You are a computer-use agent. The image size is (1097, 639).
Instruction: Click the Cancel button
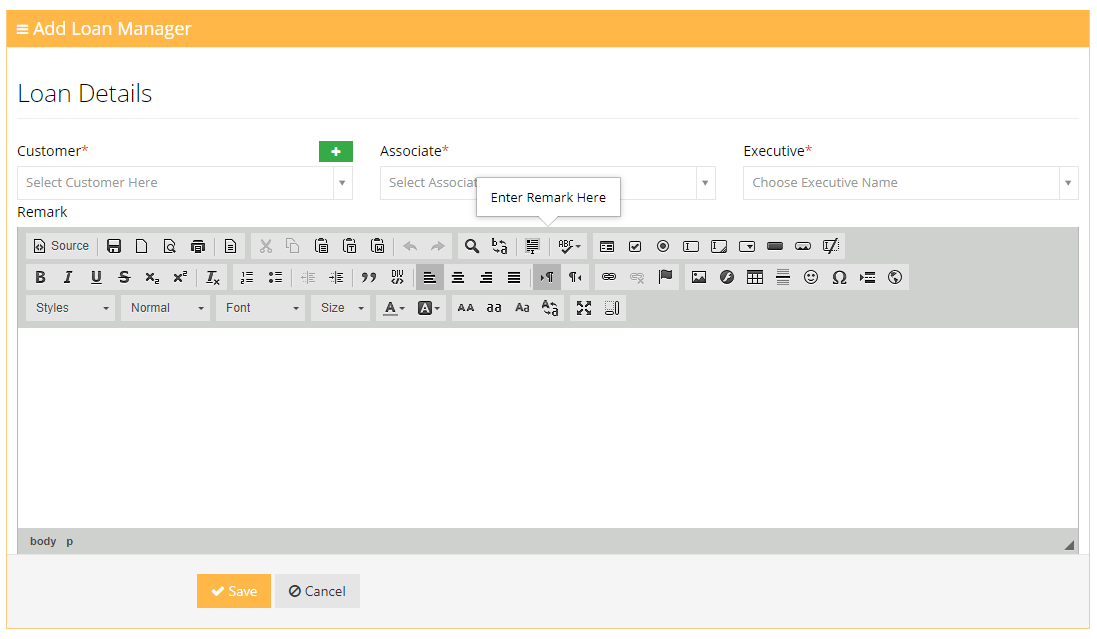(317, 591)
